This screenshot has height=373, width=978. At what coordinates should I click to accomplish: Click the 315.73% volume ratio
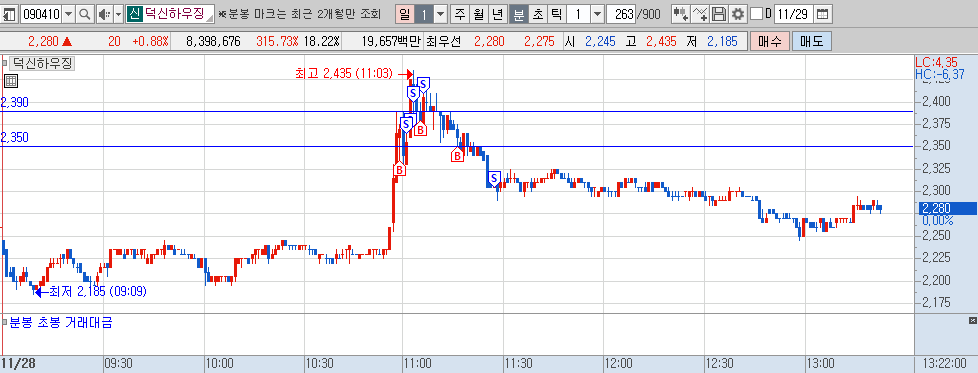click(x=278, y=42)
